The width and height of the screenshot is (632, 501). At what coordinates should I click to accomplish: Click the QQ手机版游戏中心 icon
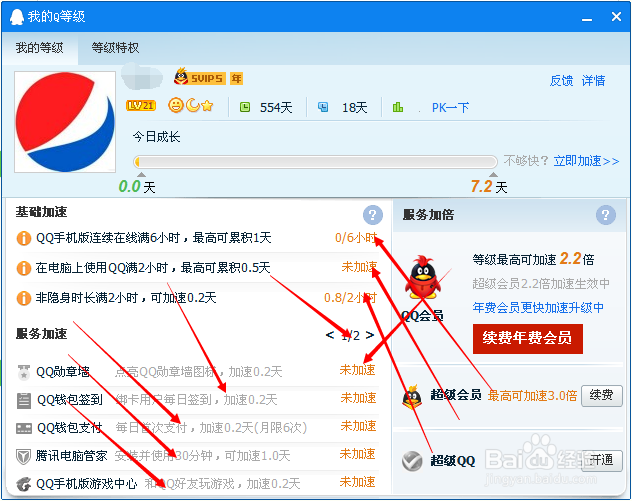click(x=24, y=484)
